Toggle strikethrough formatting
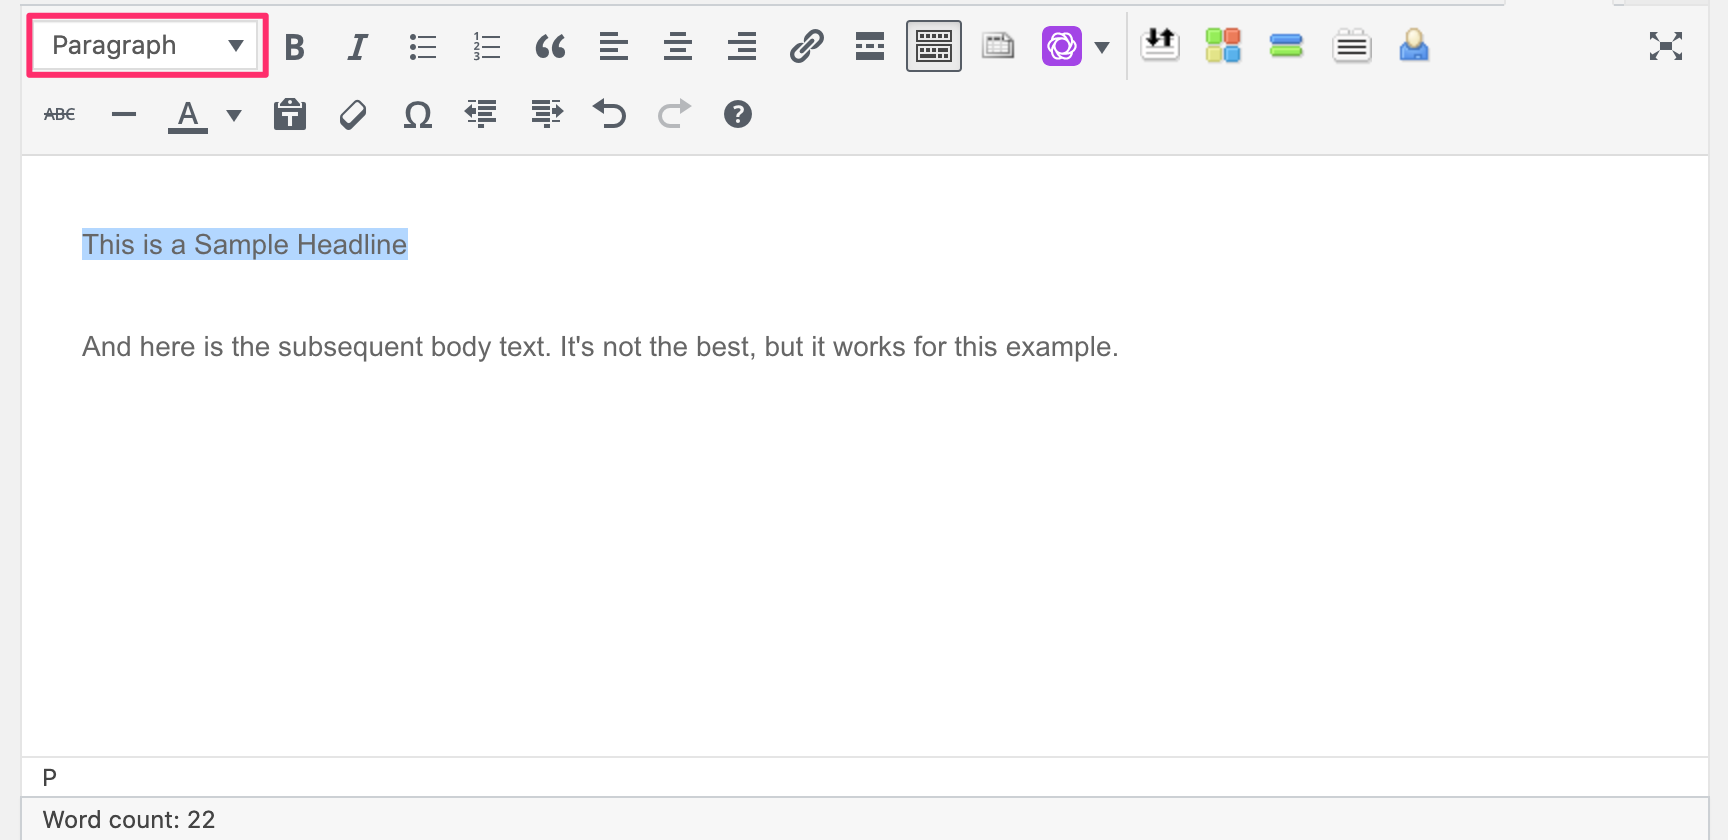The width and height of the screenshot is (1728, 840). click(60, 115)
